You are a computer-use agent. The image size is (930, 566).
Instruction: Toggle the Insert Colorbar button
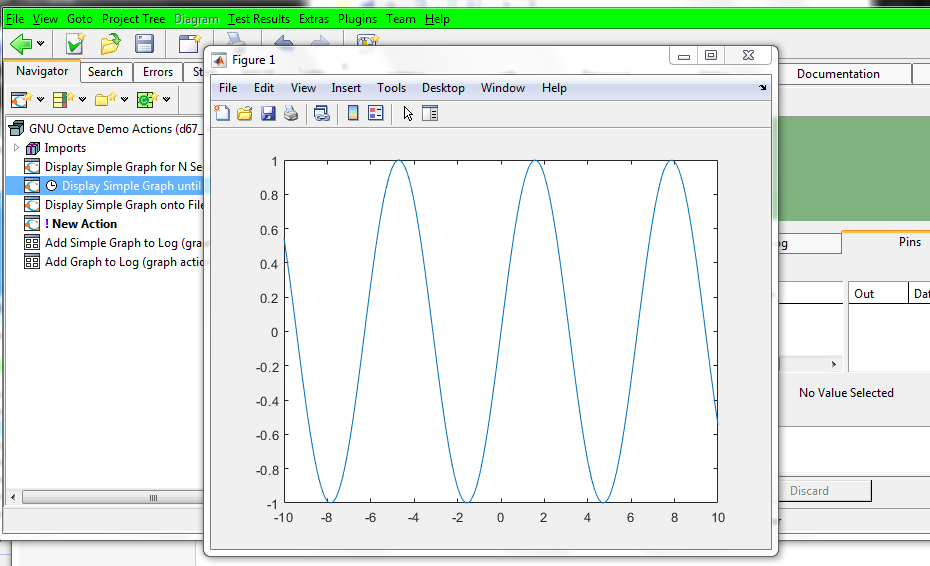click(x=353, y=114)
